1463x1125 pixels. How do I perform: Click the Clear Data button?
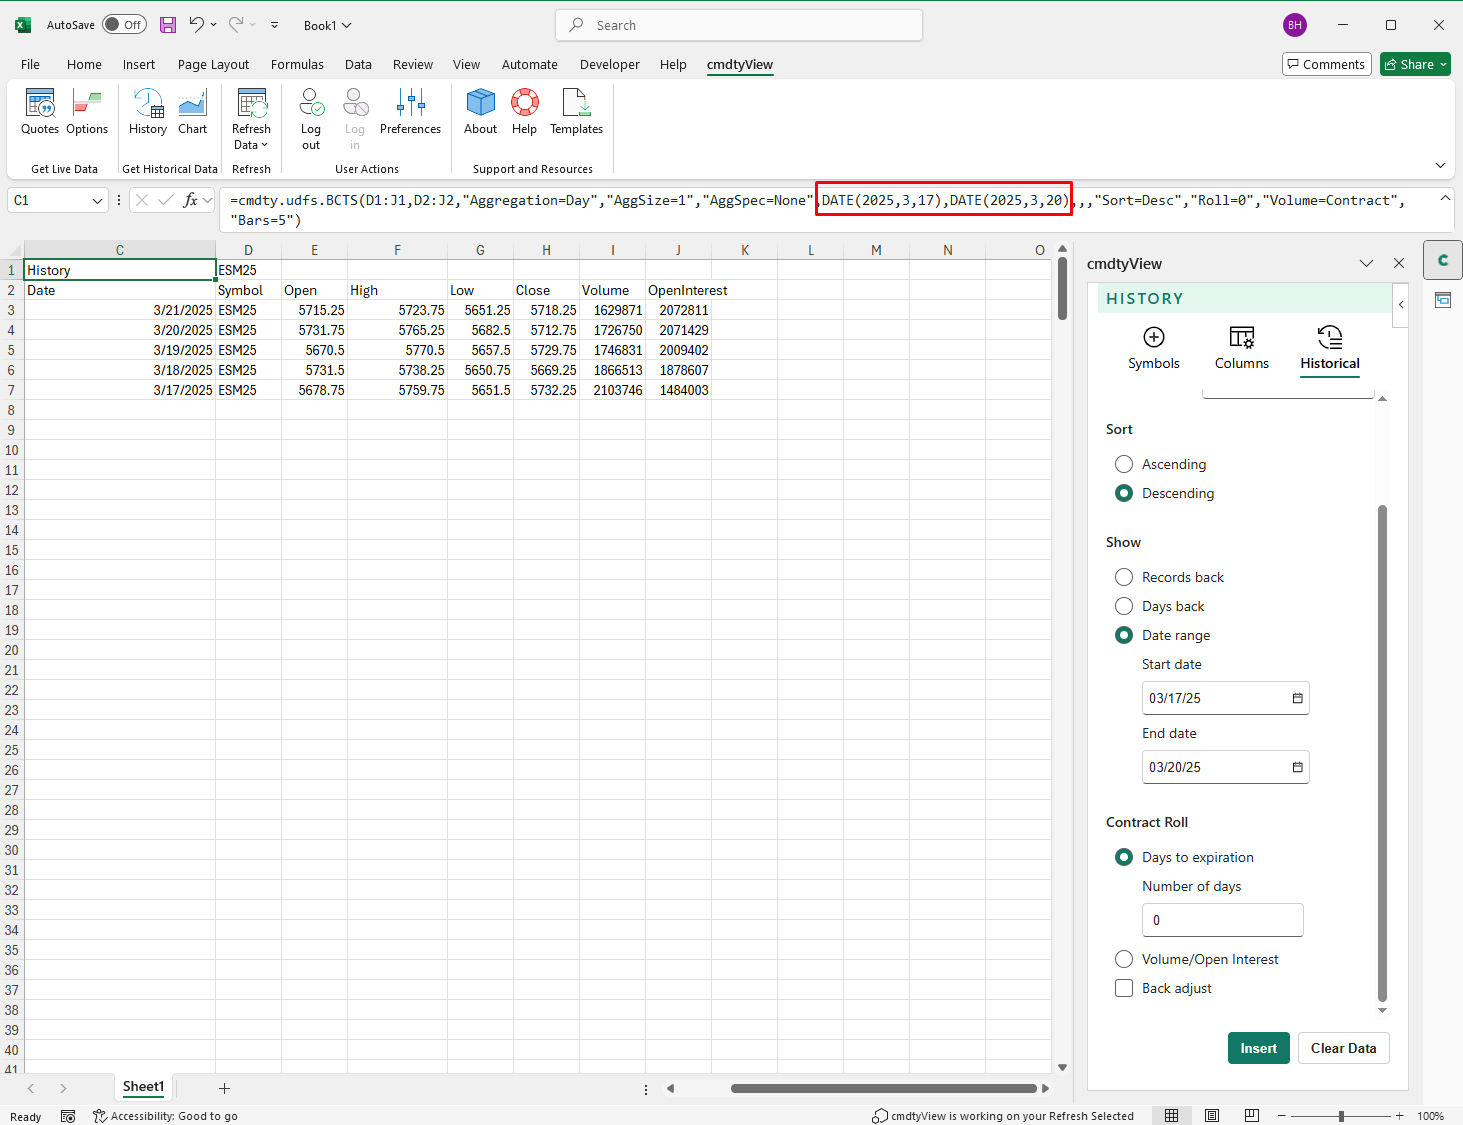click(1343, 1048)
